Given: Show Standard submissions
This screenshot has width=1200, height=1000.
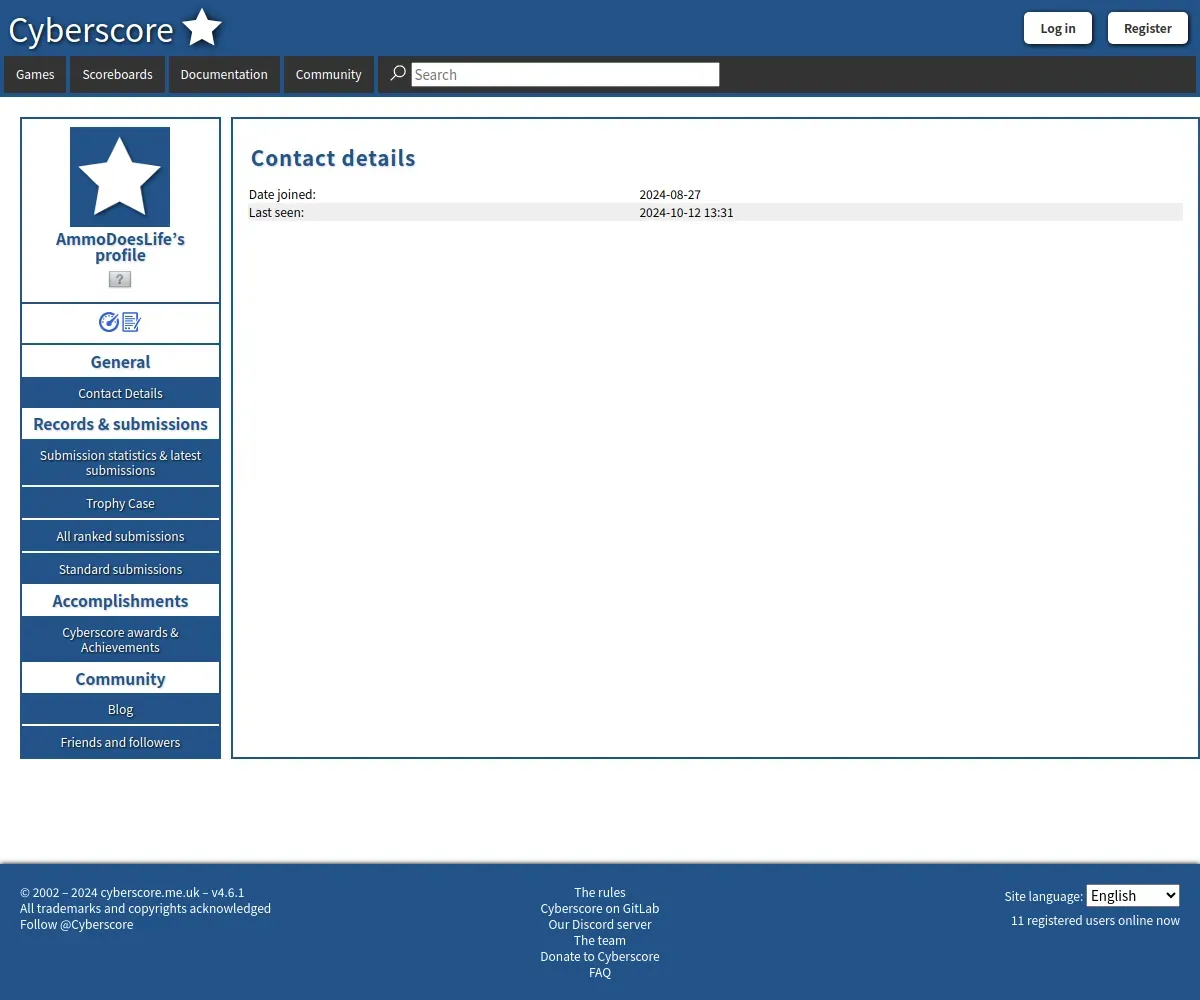Looking at the screenshot, I should (x=120, y=570).
